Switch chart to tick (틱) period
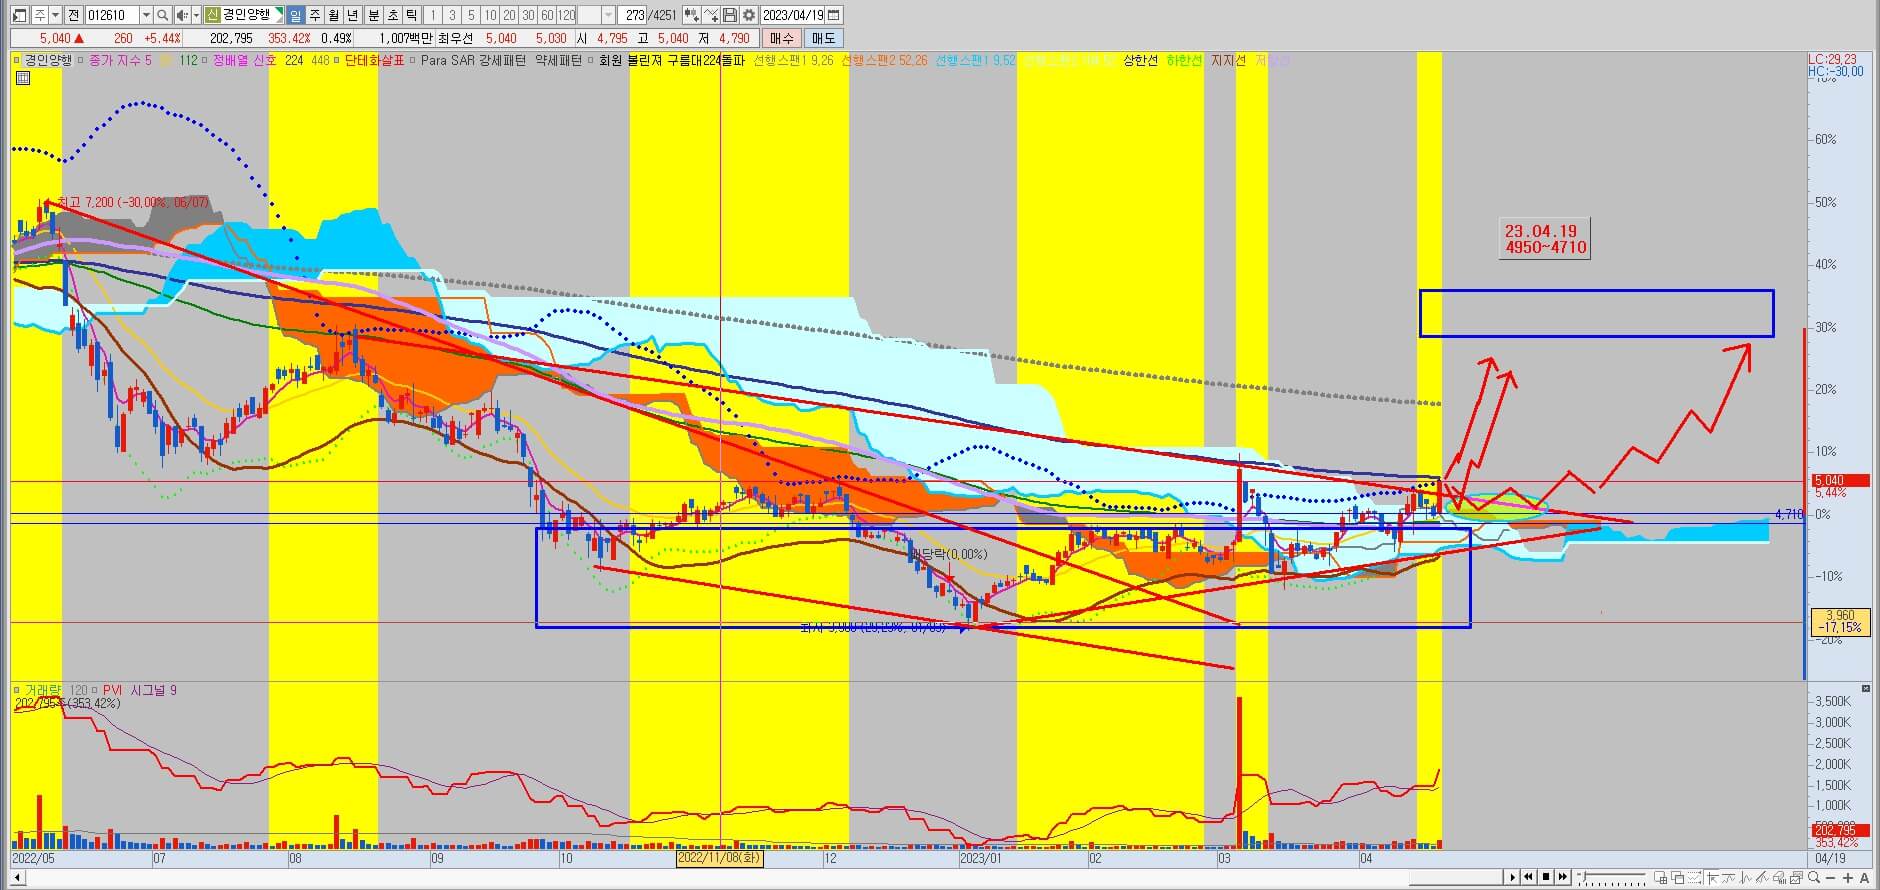The width and height of the screenshot is (1880, 890). tap(411, 15)
